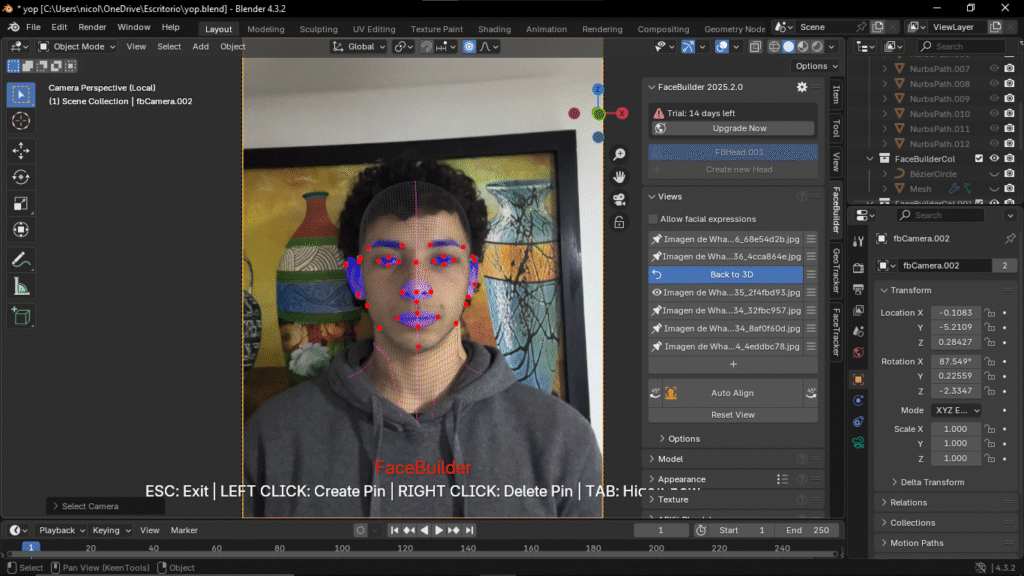Click the Location X value field
Image resolution: width=1024 pixels, height=576 pixels.
(955, 313)
